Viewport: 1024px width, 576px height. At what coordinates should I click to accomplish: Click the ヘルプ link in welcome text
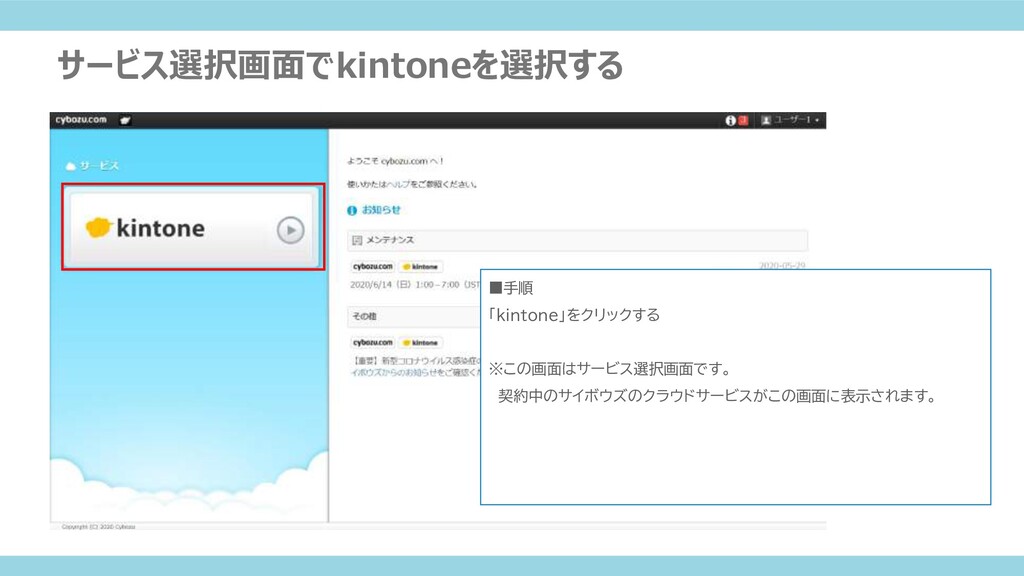pos(398,184)
